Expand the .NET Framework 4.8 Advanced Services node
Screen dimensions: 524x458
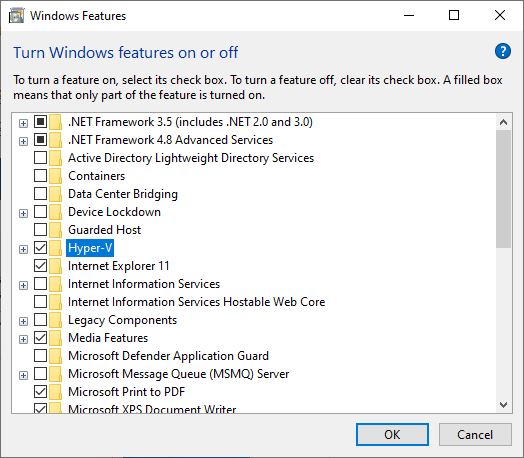click(x=23, y=141)
